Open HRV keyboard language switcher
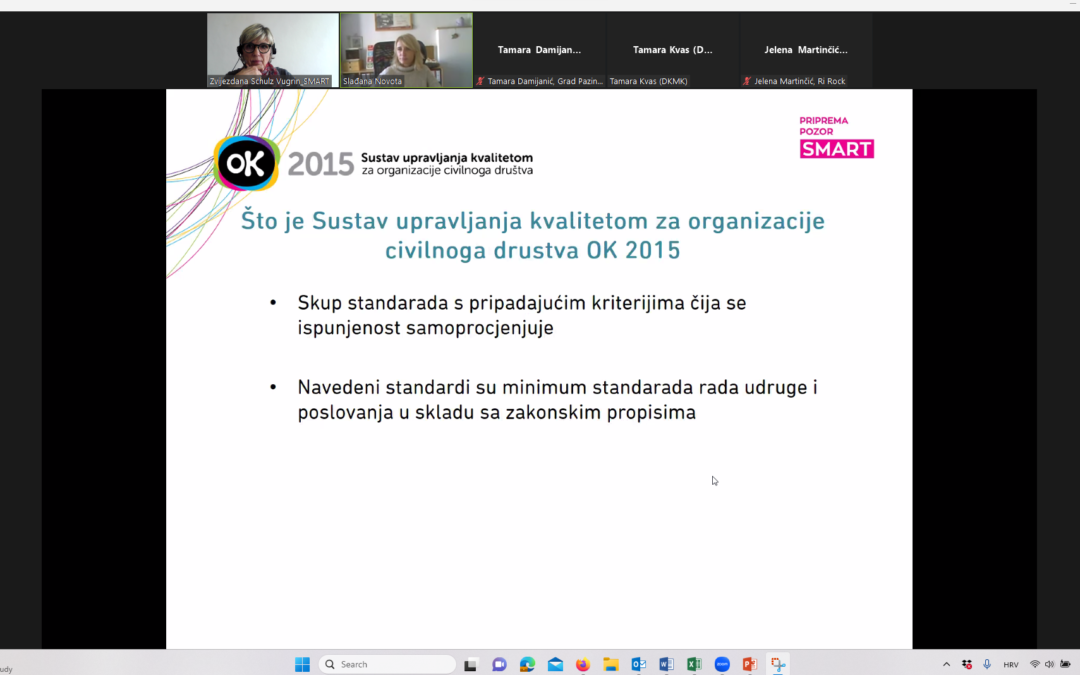The height and width of the screenshot is (675, 1080). [1011, 664]
